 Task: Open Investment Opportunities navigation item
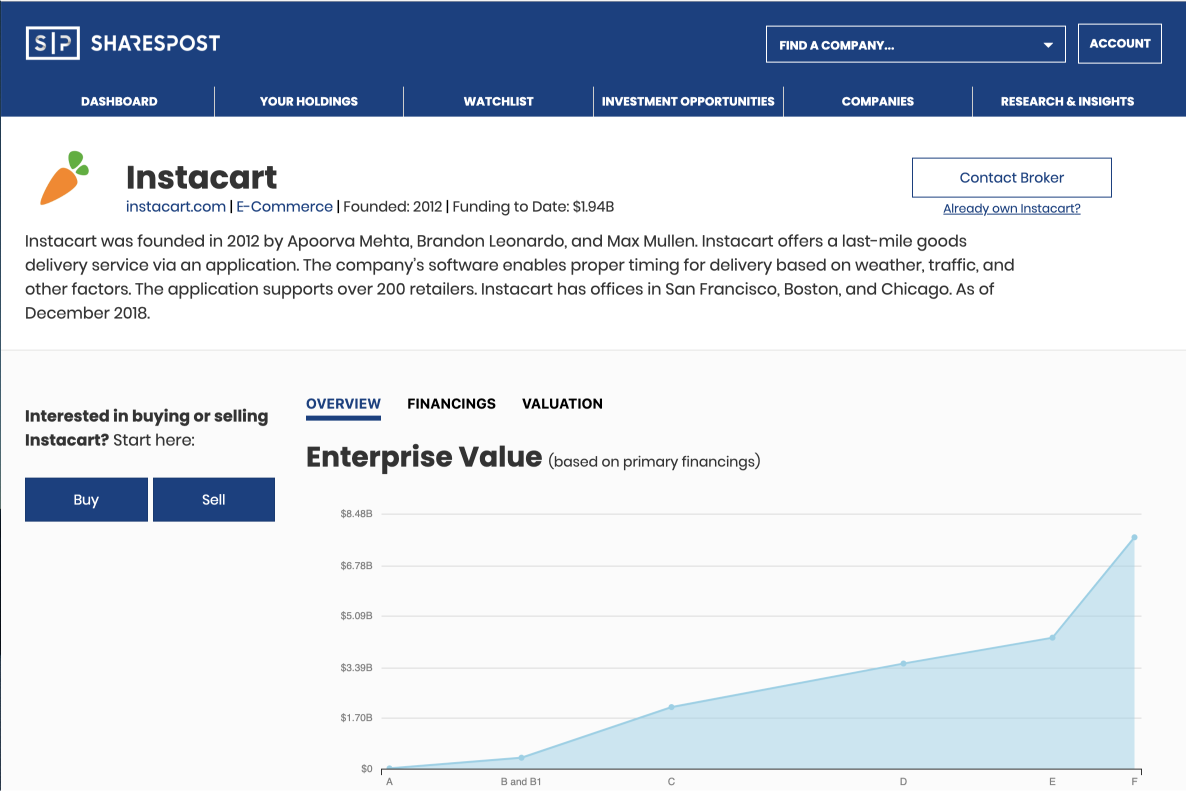click(688, 101)
